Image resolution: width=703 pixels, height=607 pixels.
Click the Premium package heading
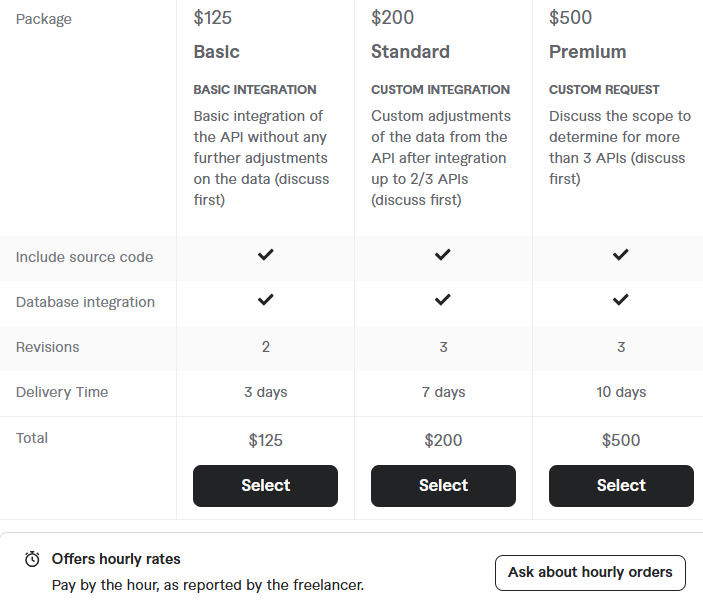coord(588,52)
